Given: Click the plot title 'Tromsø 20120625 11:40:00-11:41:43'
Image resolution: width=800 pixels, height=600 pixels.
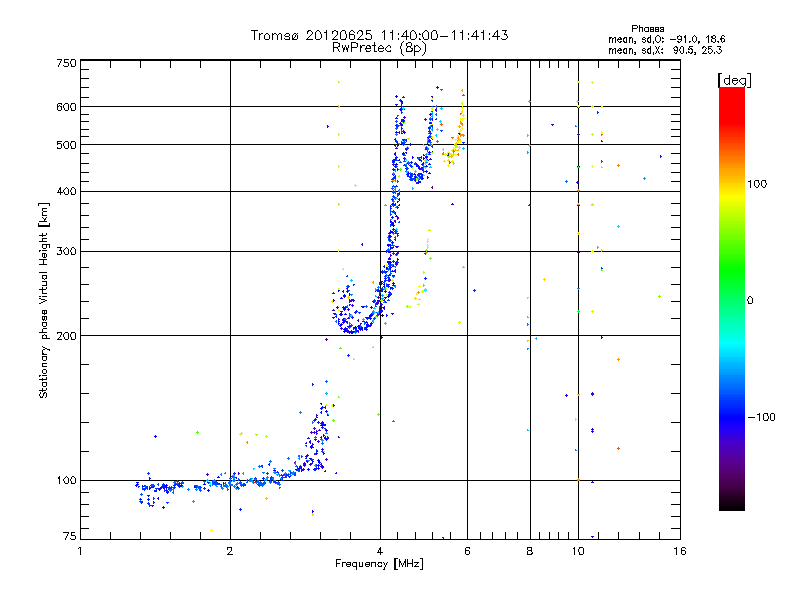Looking at the screenshot, I should tap(379, 35).
